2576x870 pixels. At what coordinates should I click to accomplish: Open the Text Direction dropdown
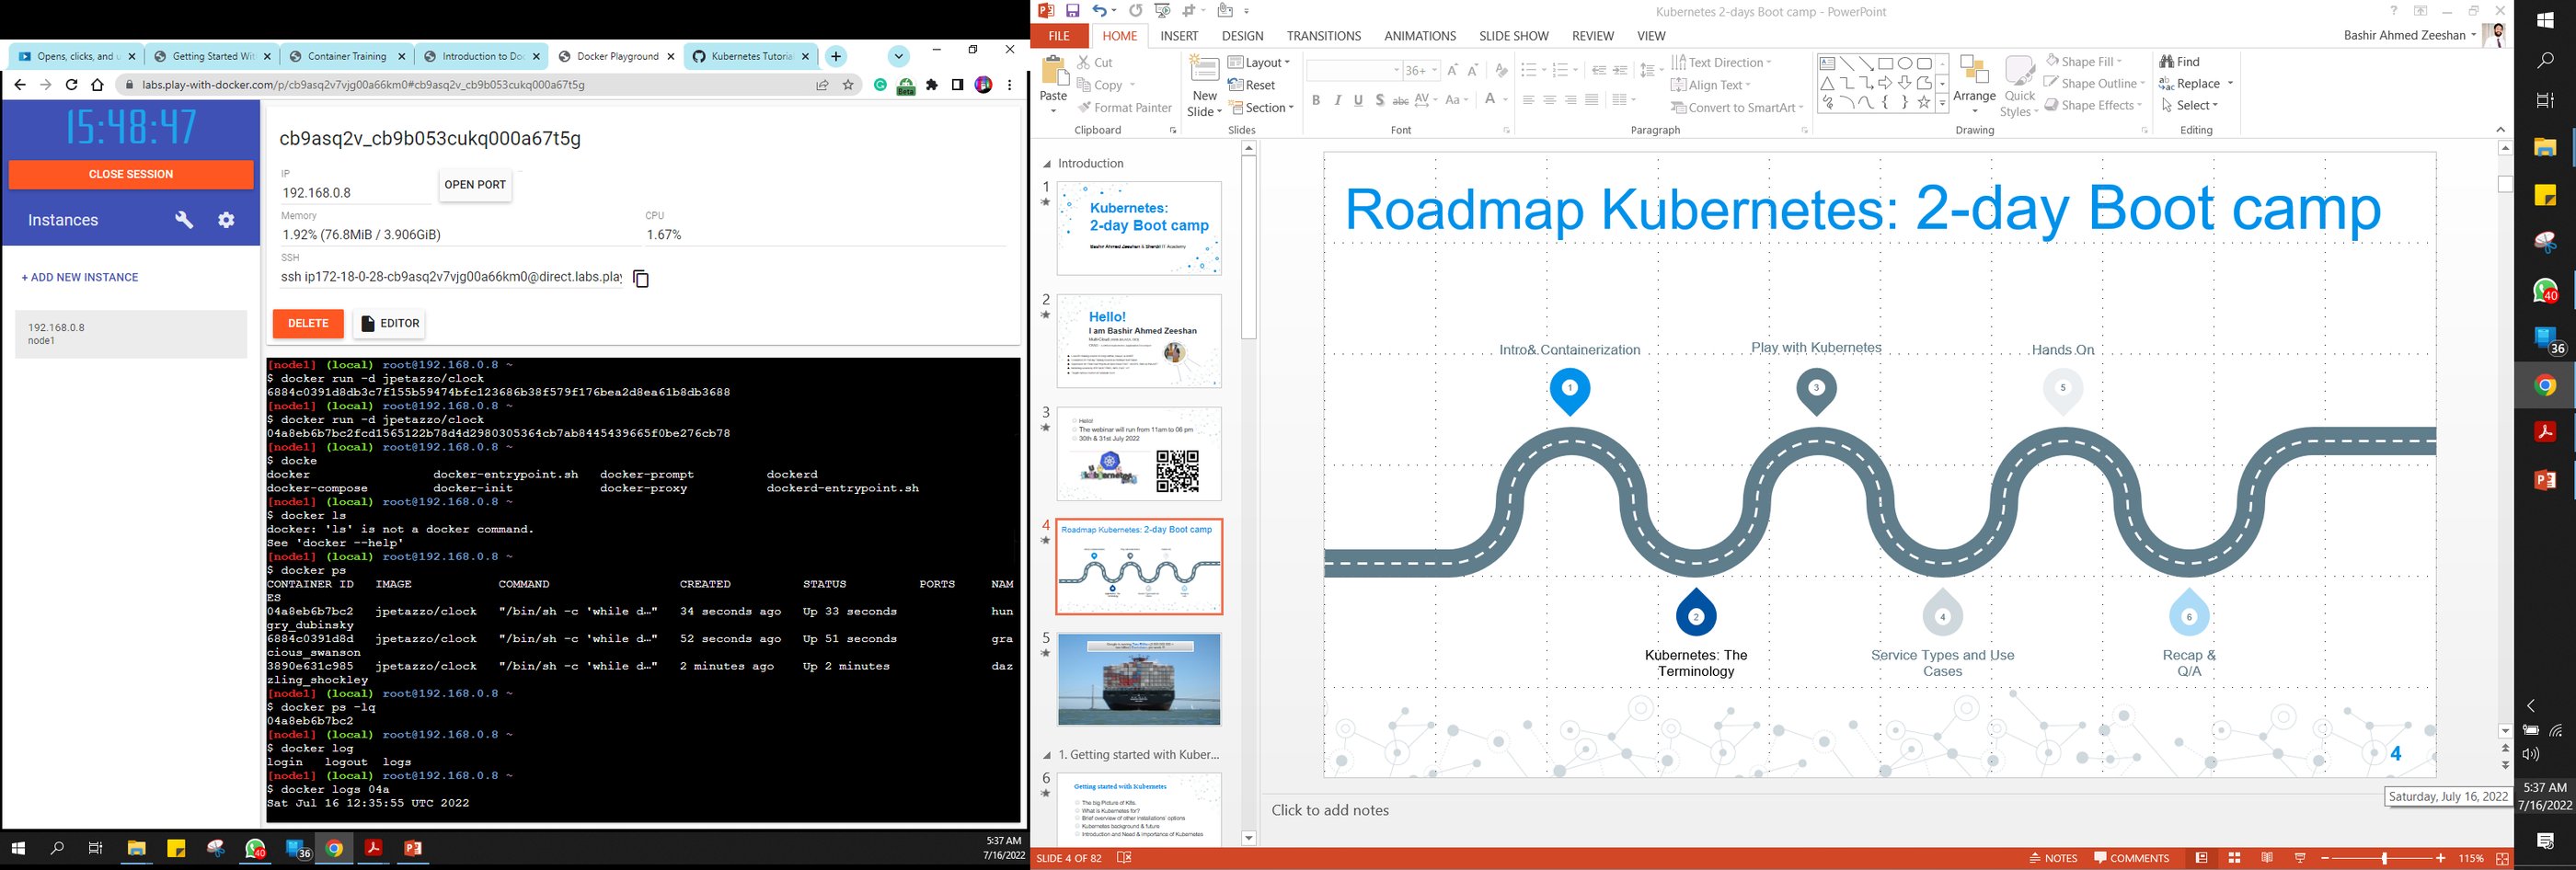point(1721,62)
